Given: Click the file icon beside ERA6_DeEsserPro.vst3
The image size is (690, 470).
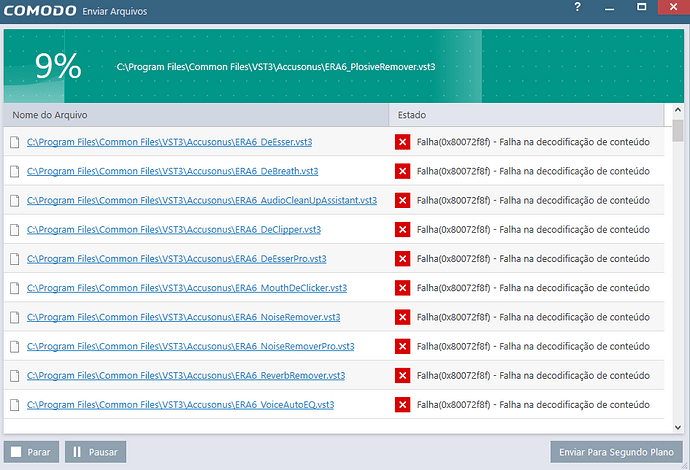Looking at the screenshot, I should [15, 259].
